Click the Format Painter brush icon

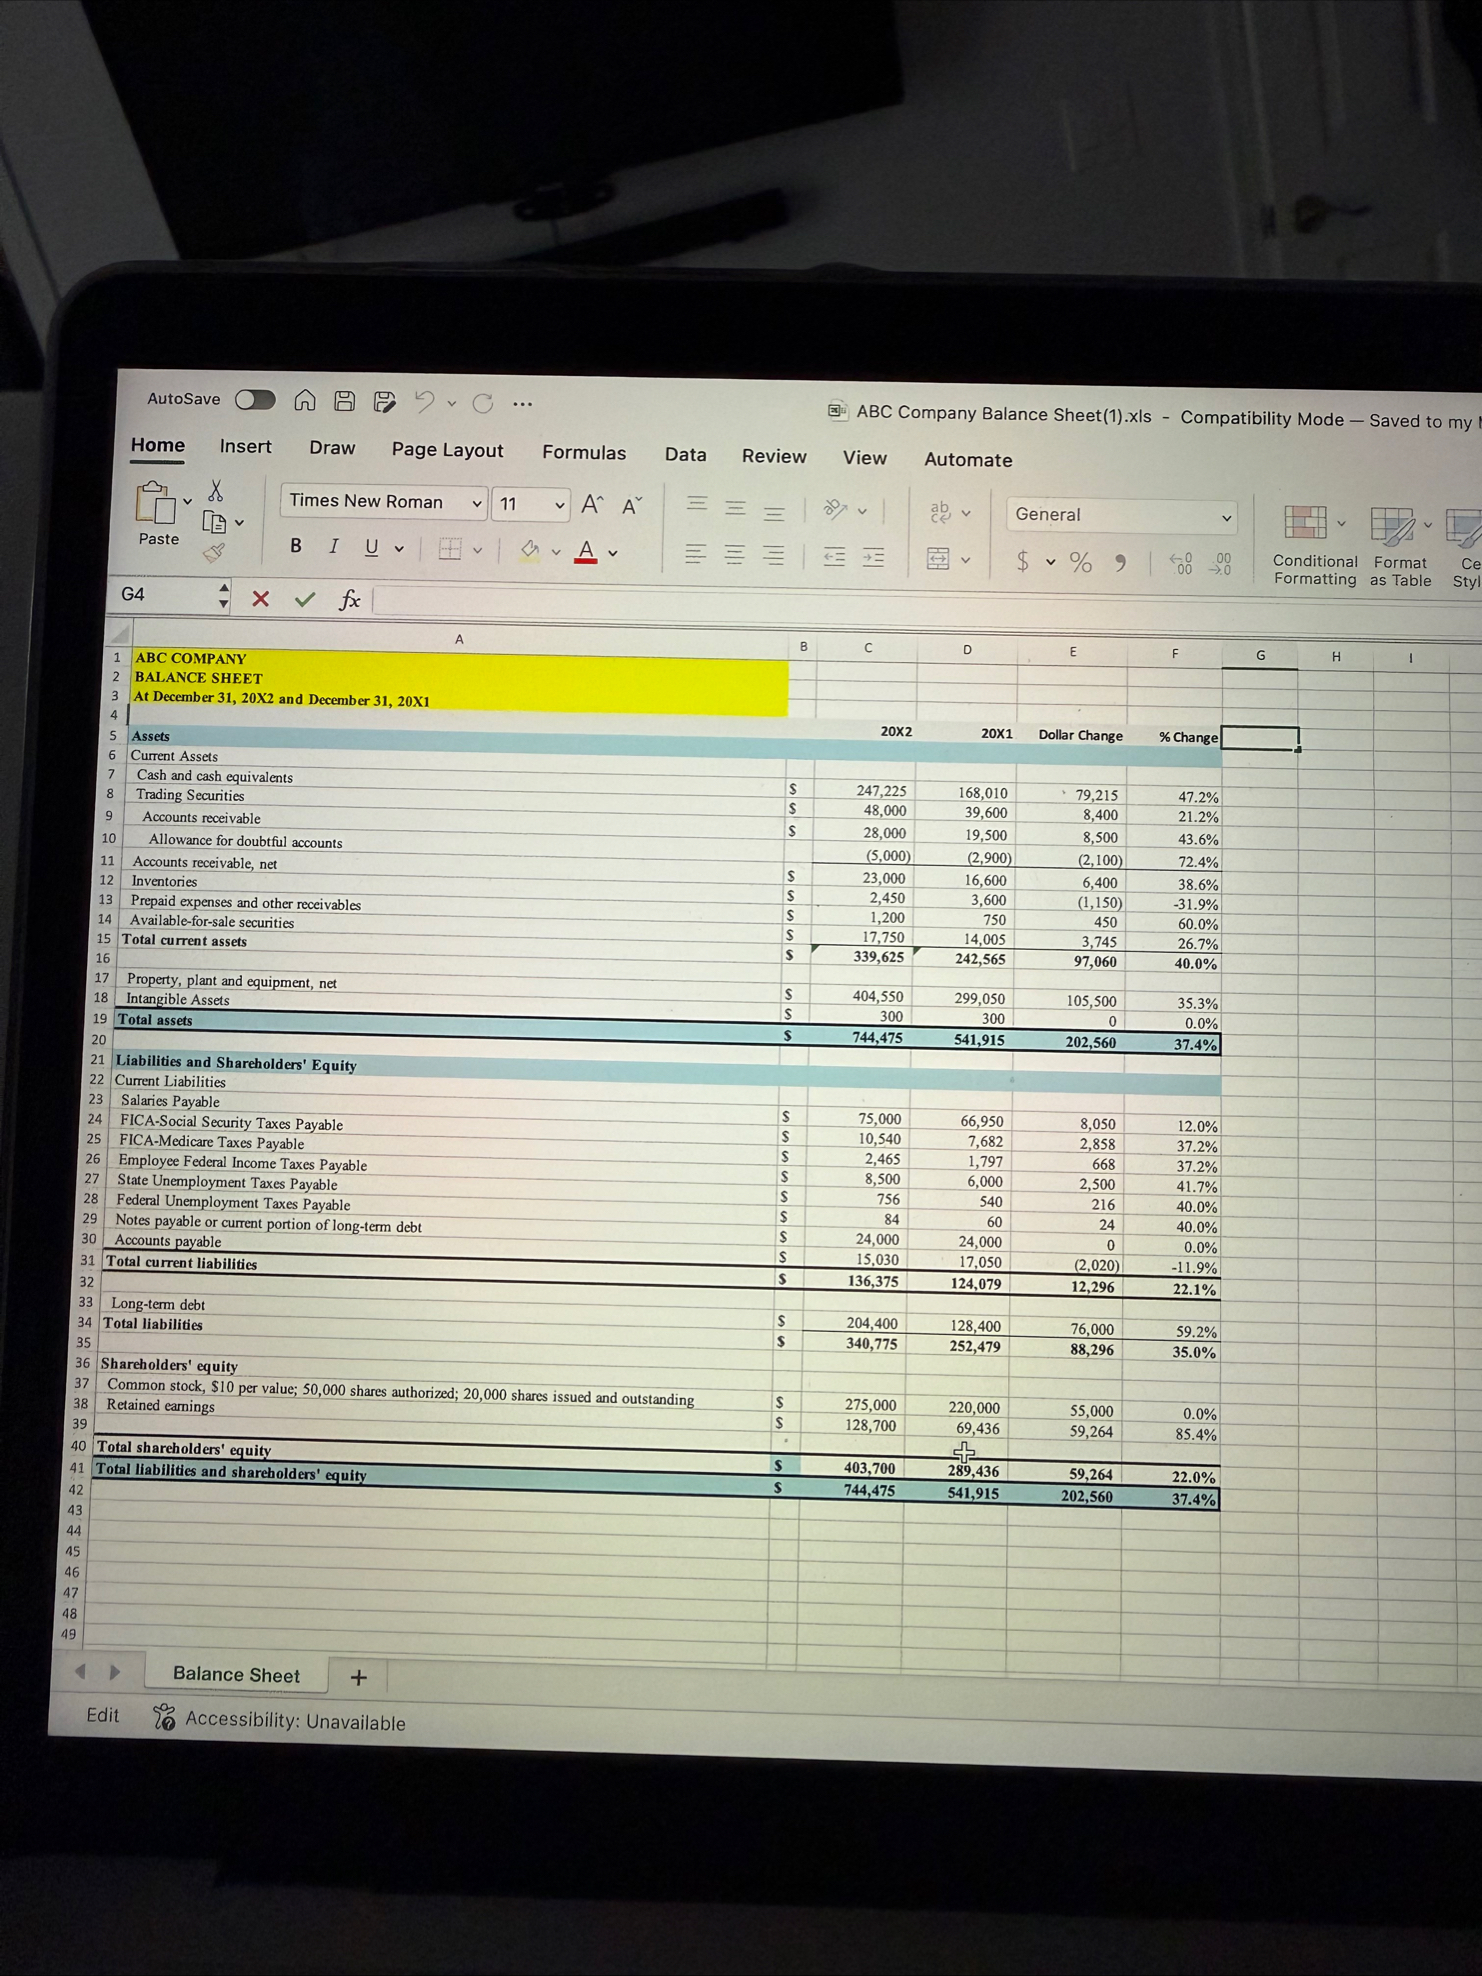[x=214, y=551]
